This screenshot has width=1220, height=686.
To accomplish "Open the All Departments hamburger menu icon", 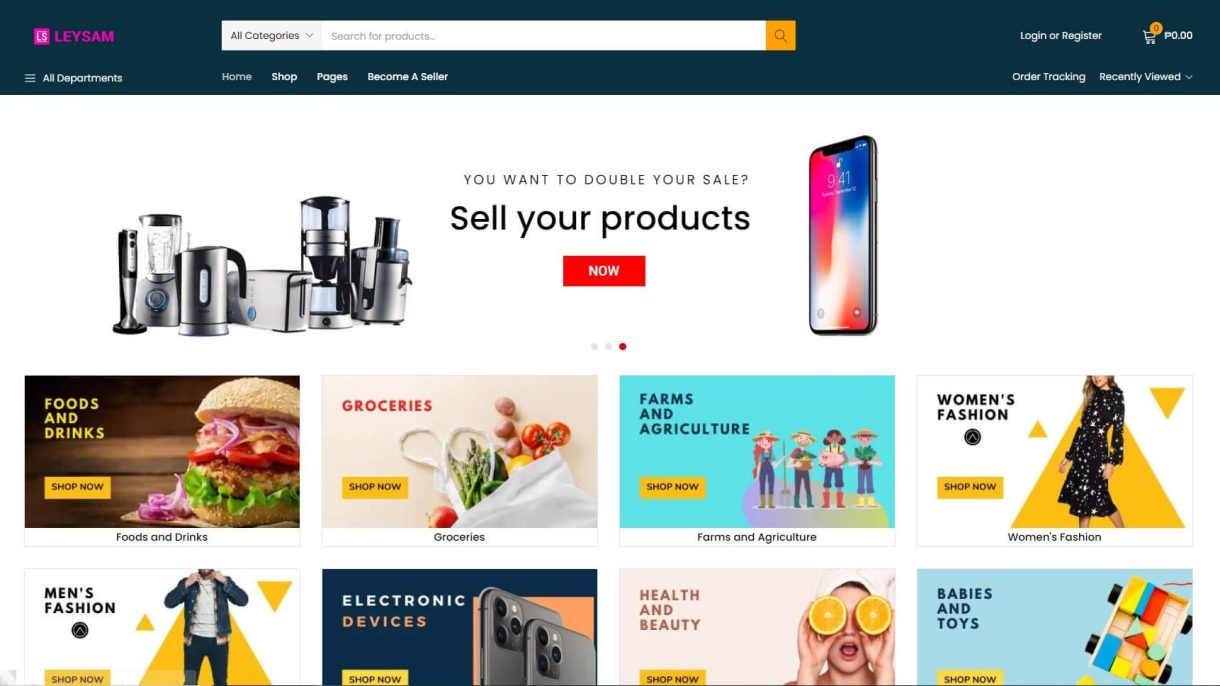I will pos(30,78).
